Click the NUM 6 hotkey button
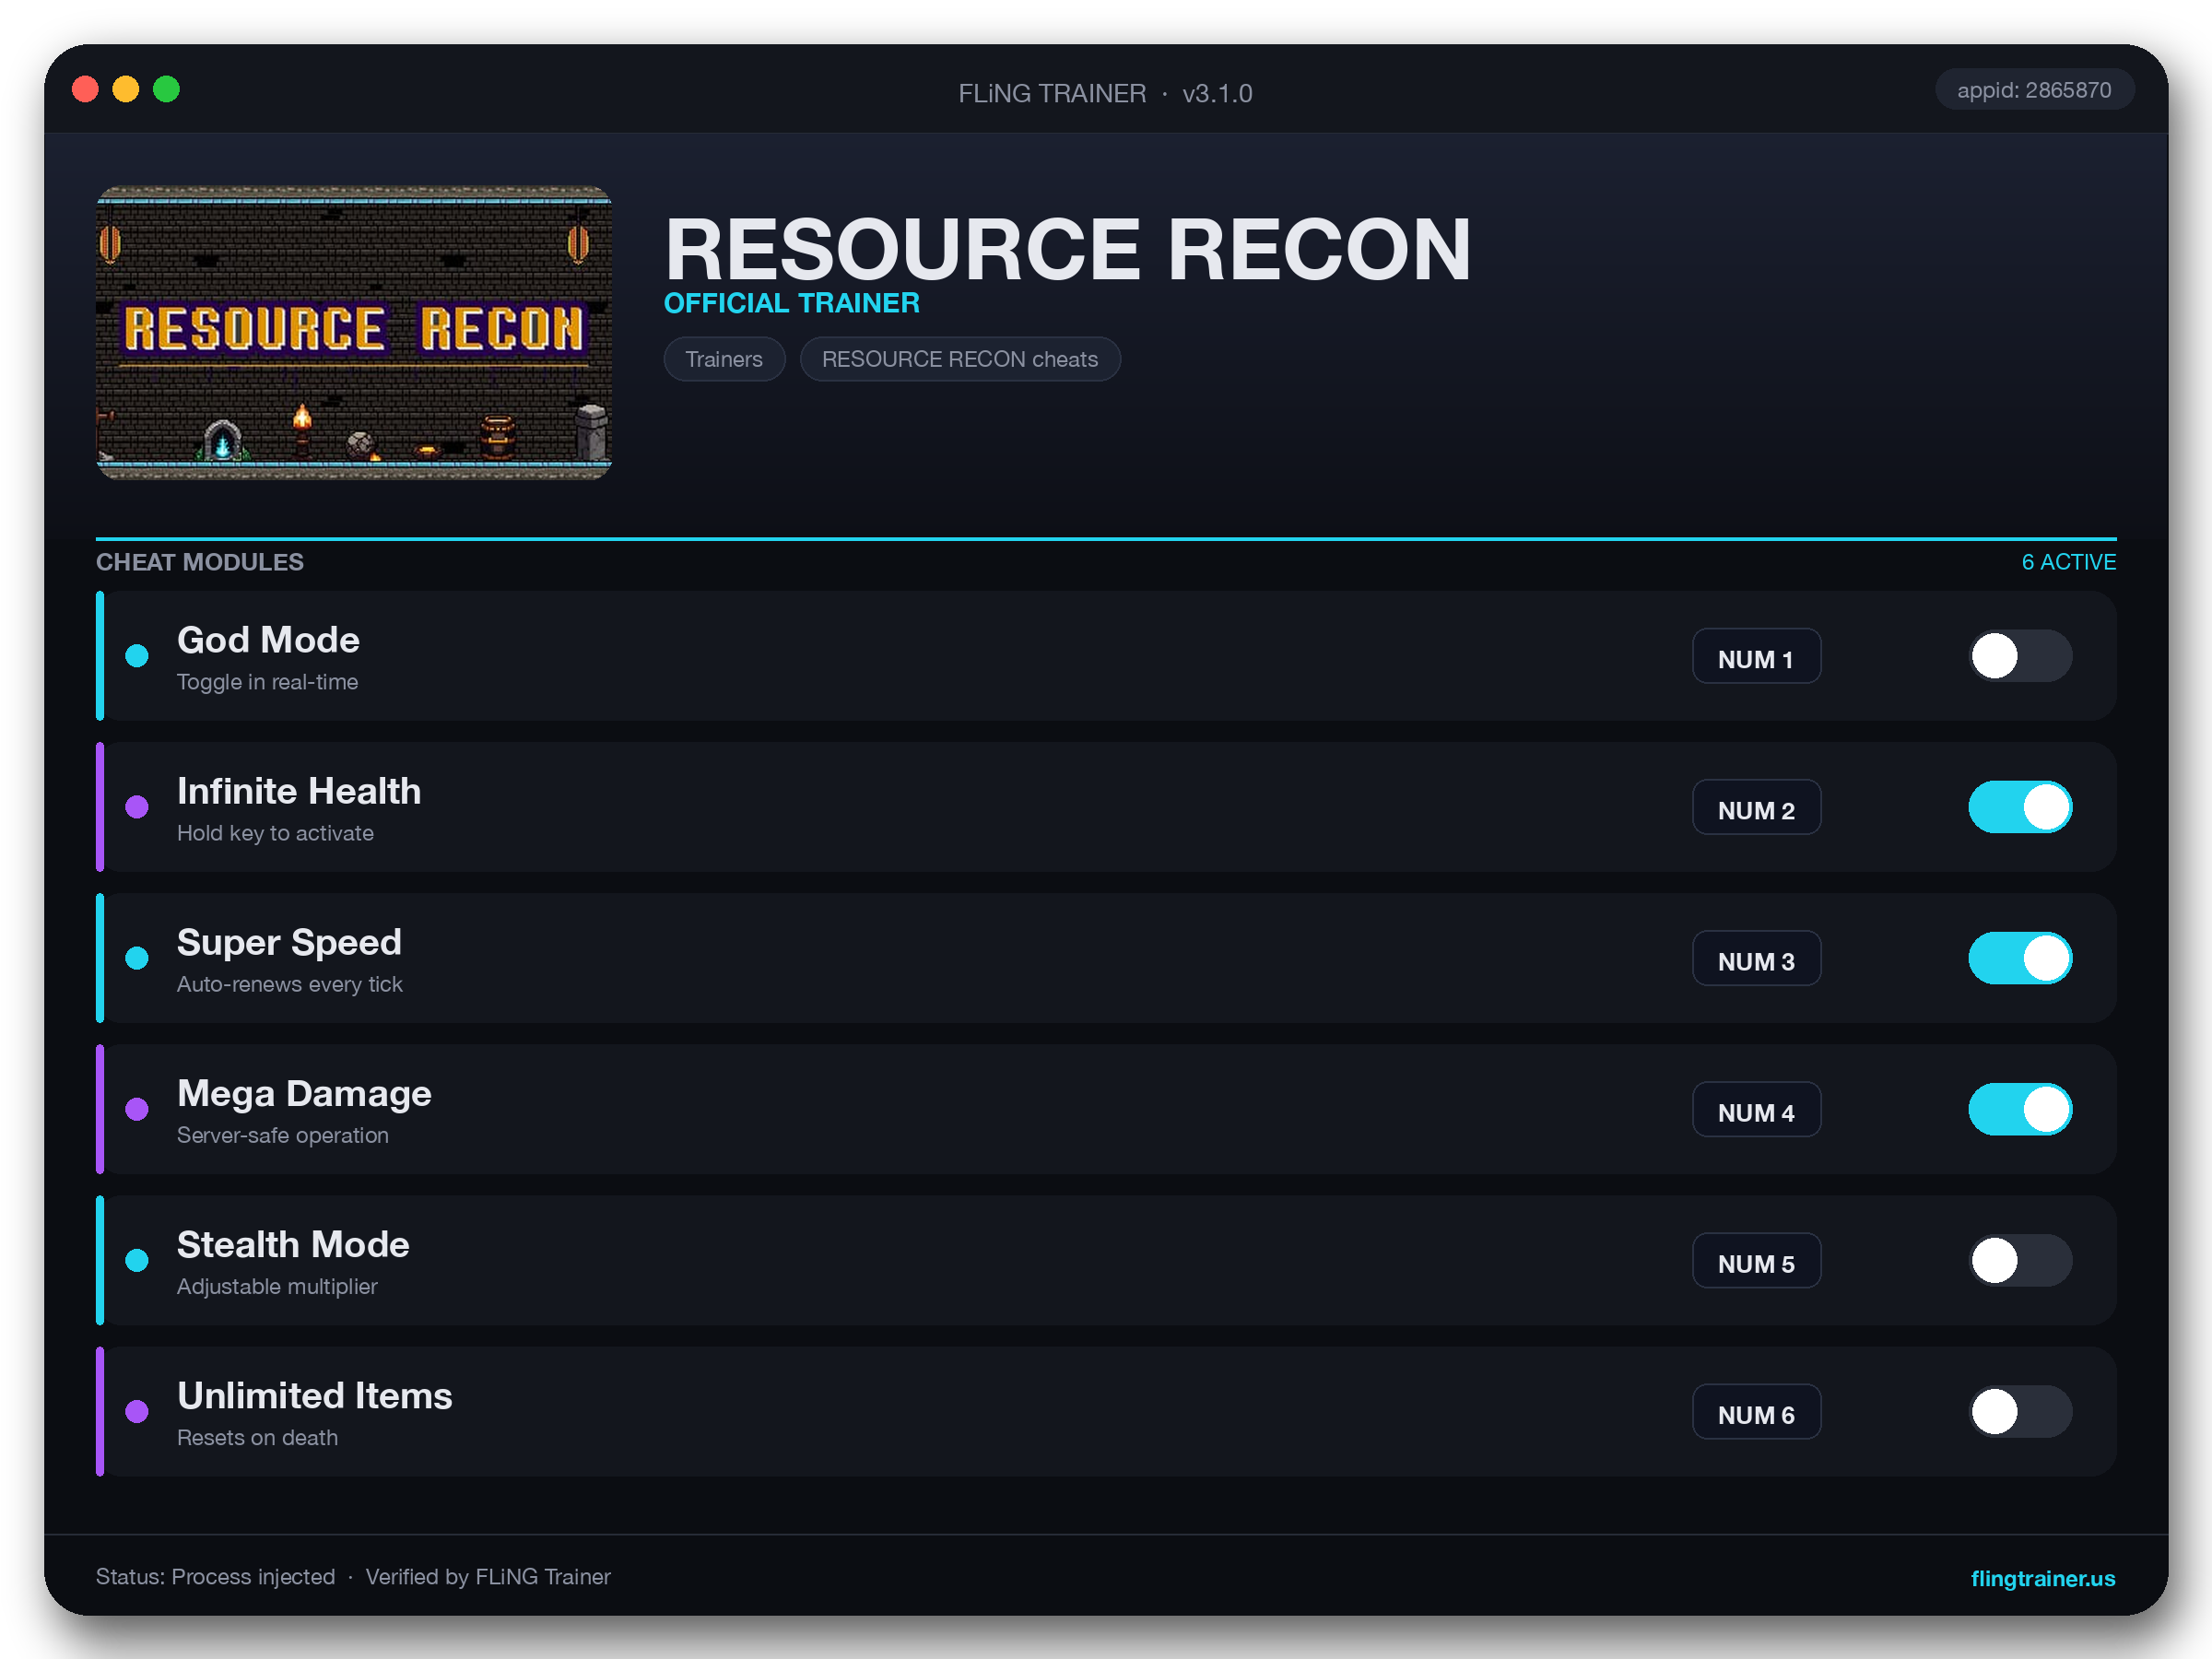Screen dimensions: 2212x1659 [x=1756, y=1411]
